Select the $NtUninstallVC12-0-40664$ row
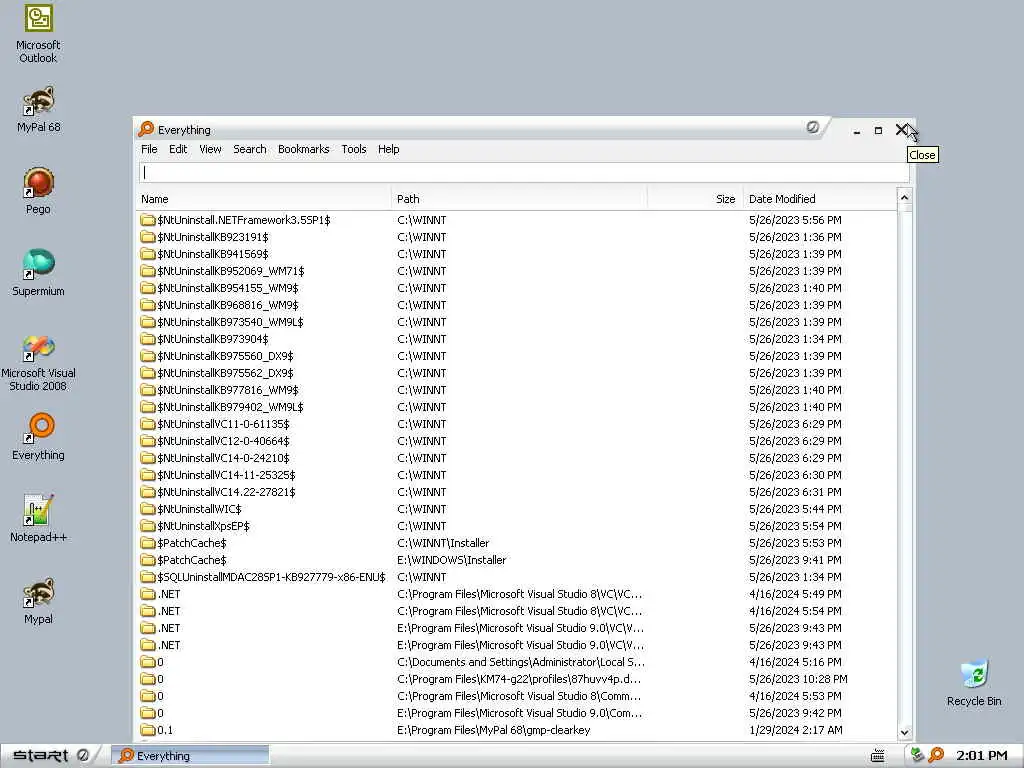This screenshot has height=768, width=1024. [x=517, y=441]
